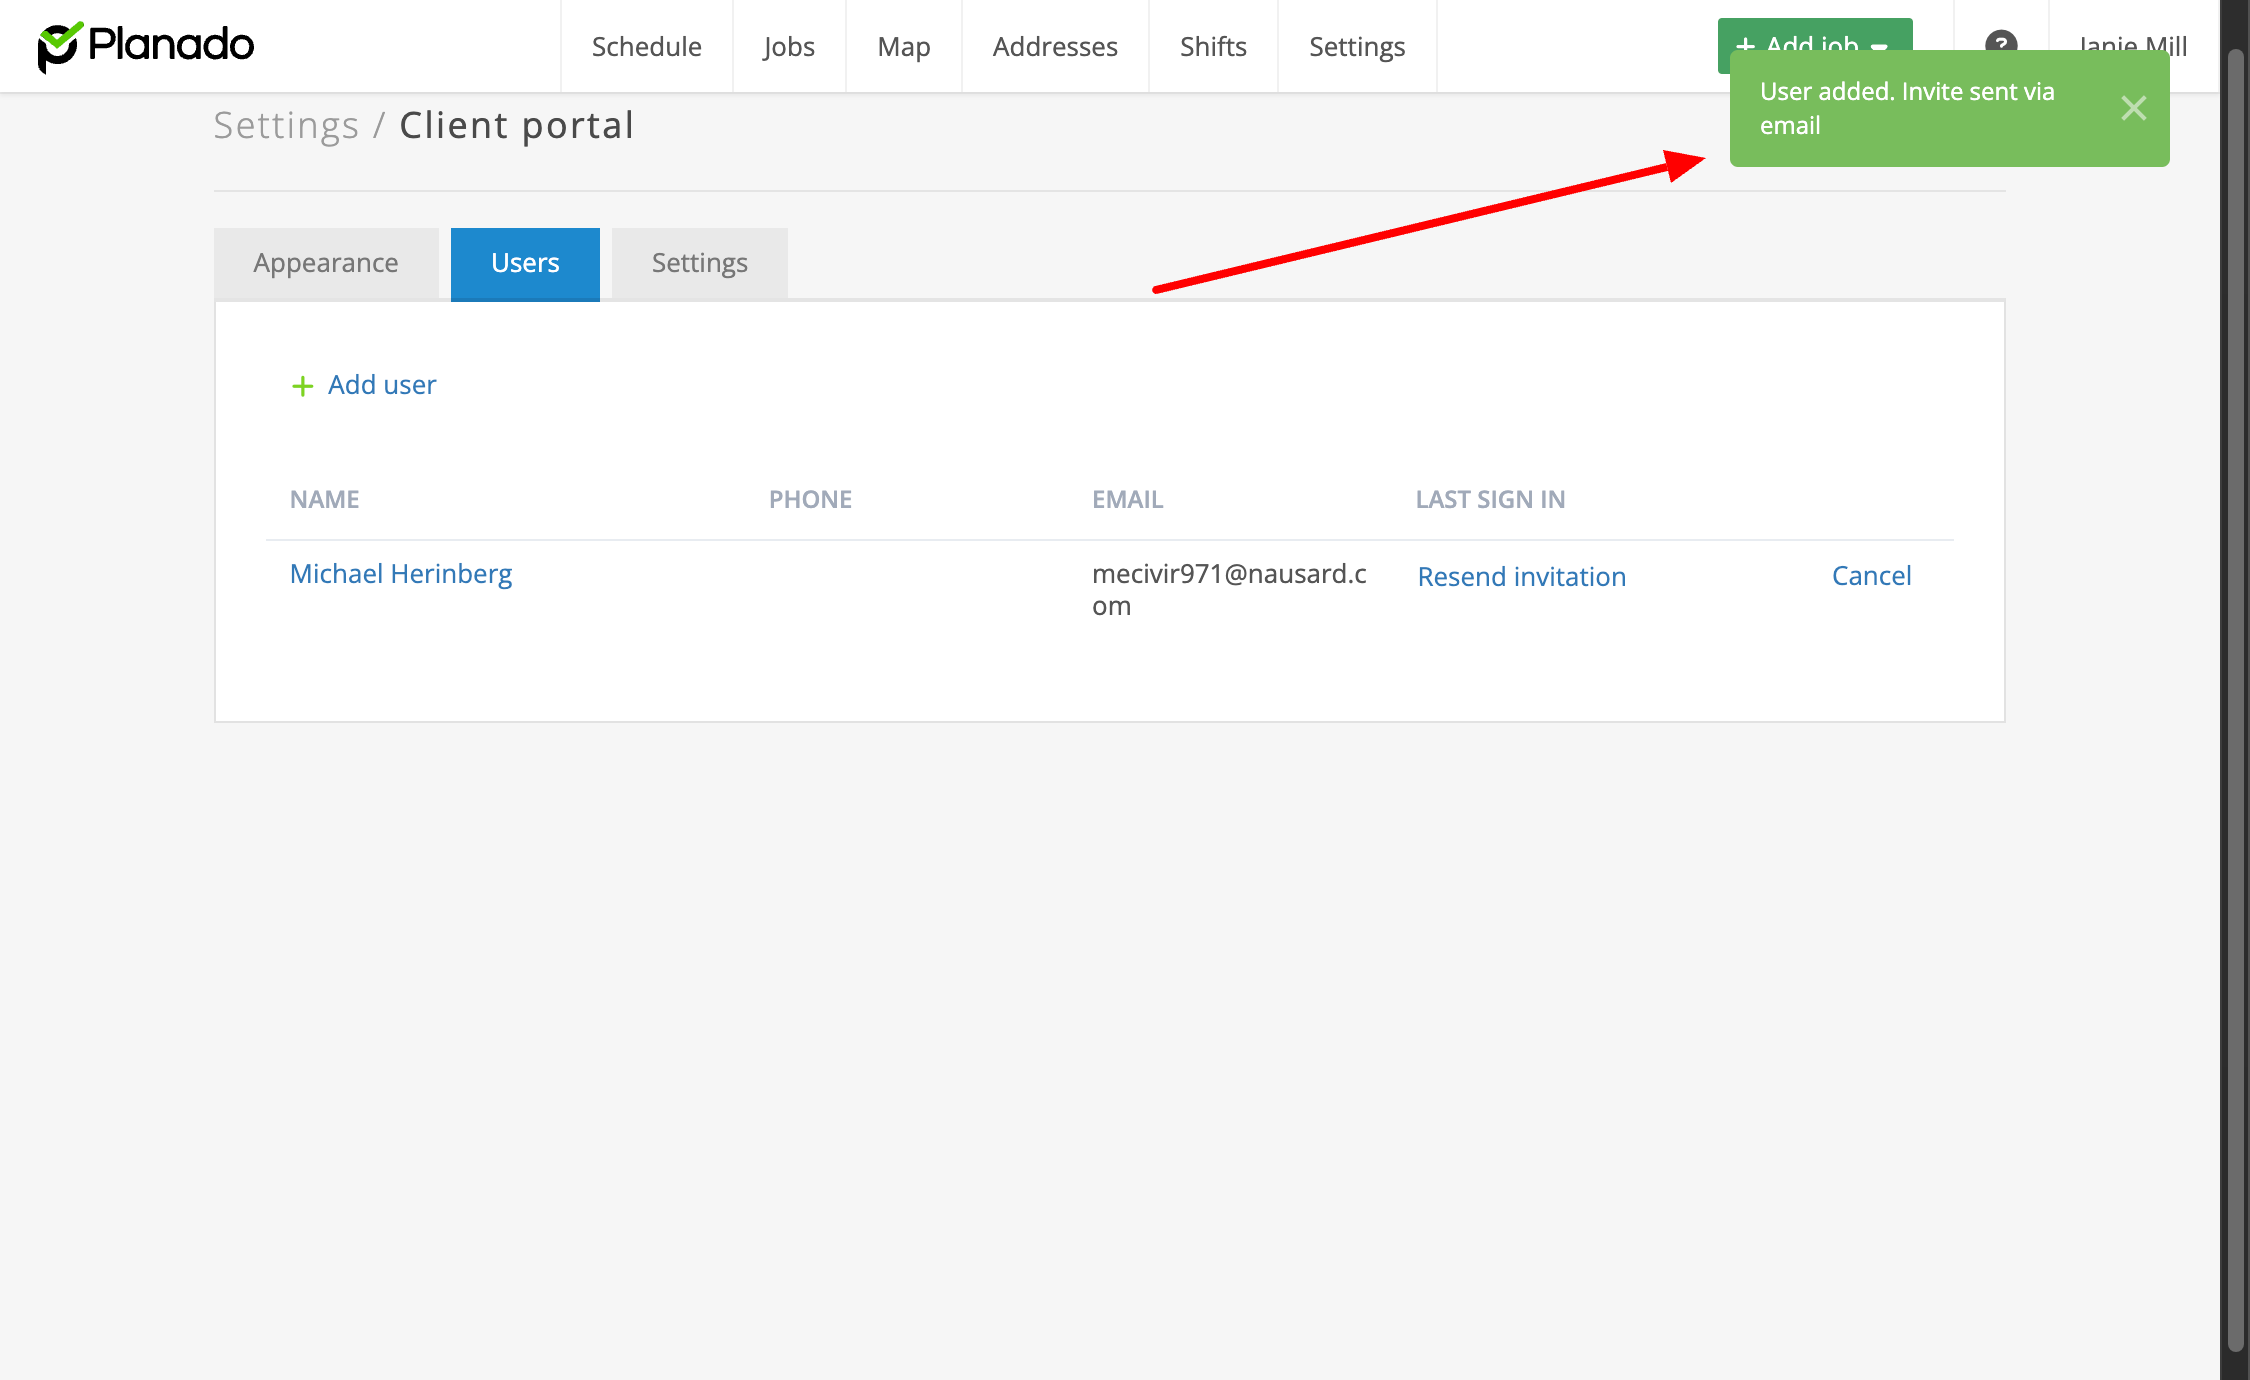Open Michael Herinberg's user profile

point(400,574)
